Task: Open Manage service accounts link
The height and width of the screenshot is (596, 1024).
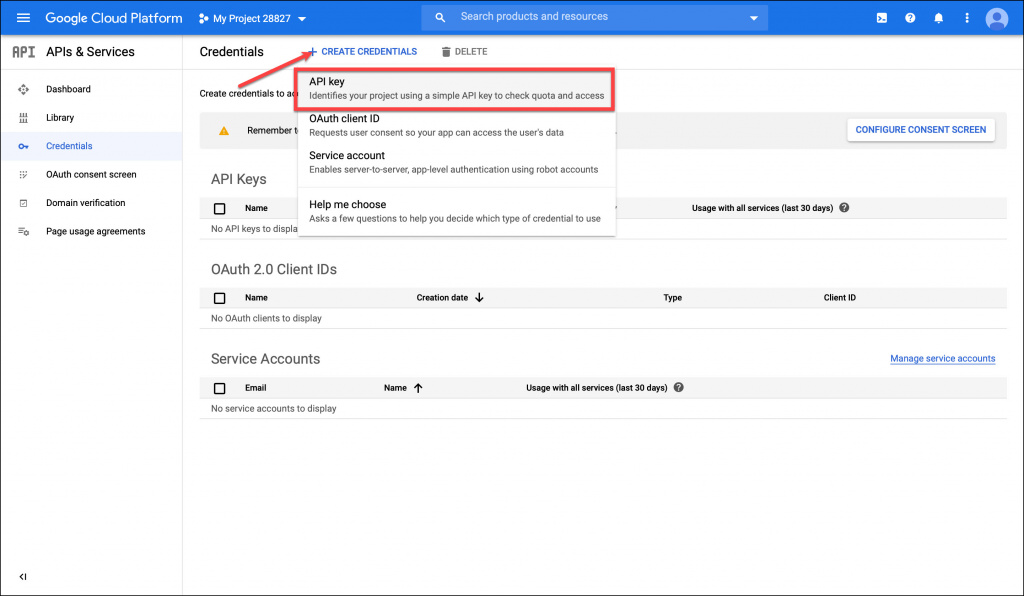Action: coord(942,359)
